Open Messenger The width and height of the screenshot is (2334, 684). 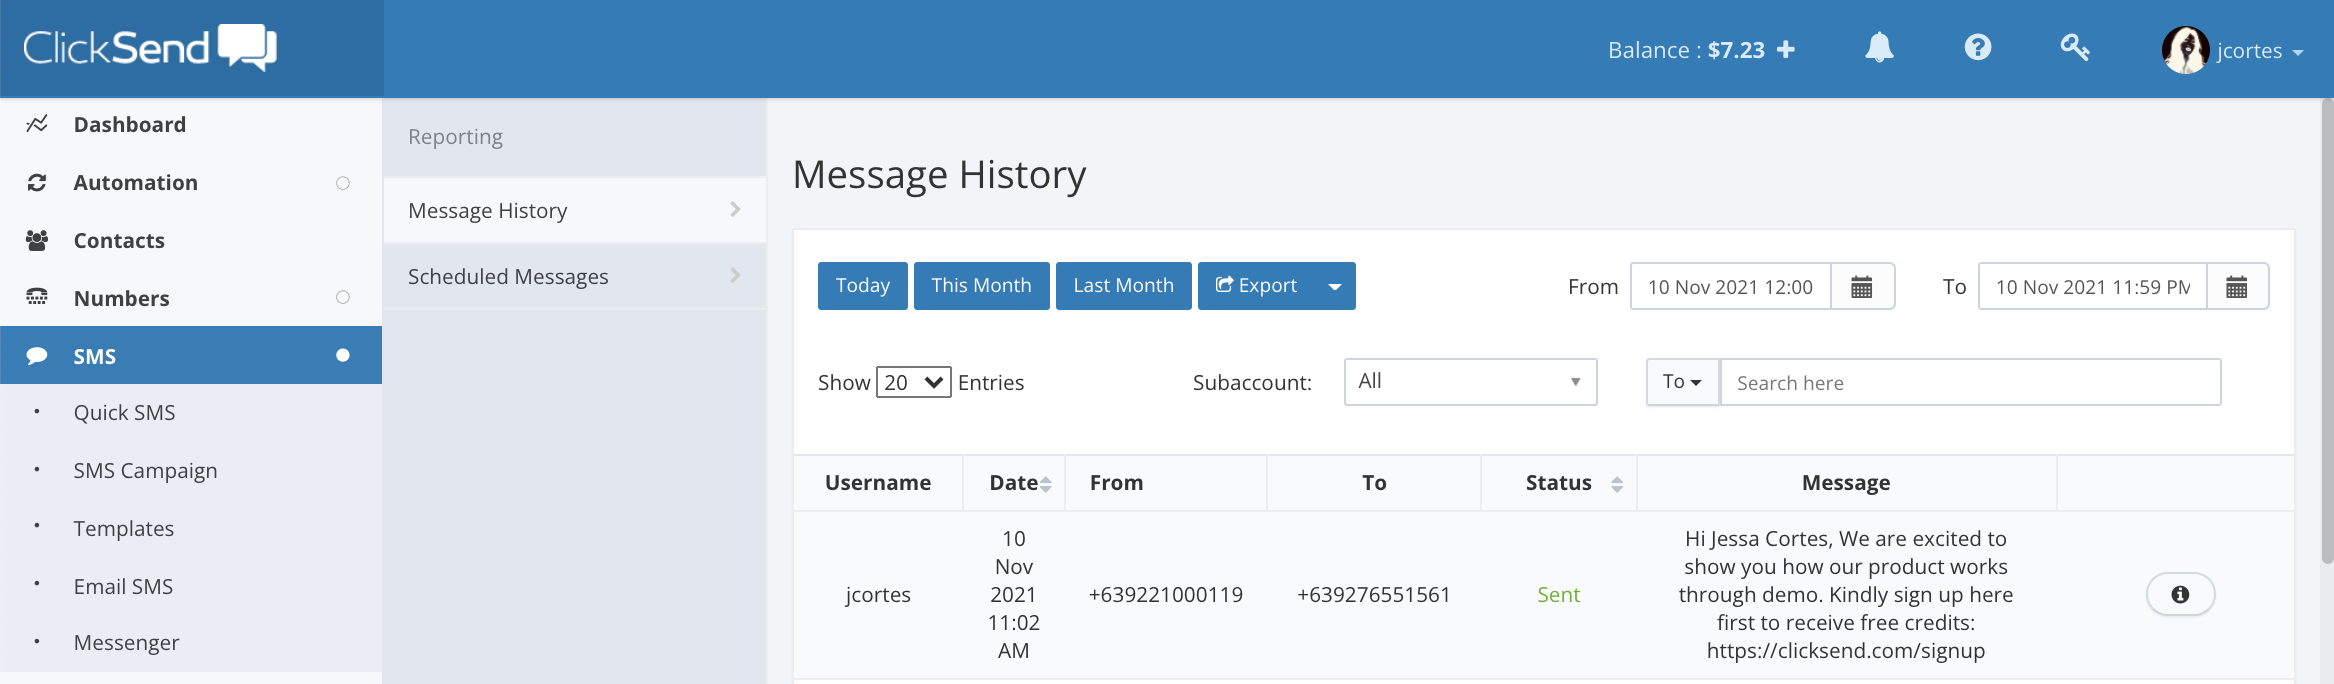pyautogui.click(x=126, y=642)
